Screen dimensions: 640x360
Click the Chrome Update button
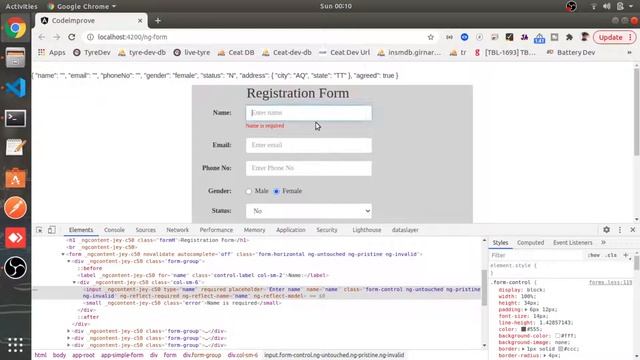click(x=614, y=37)
